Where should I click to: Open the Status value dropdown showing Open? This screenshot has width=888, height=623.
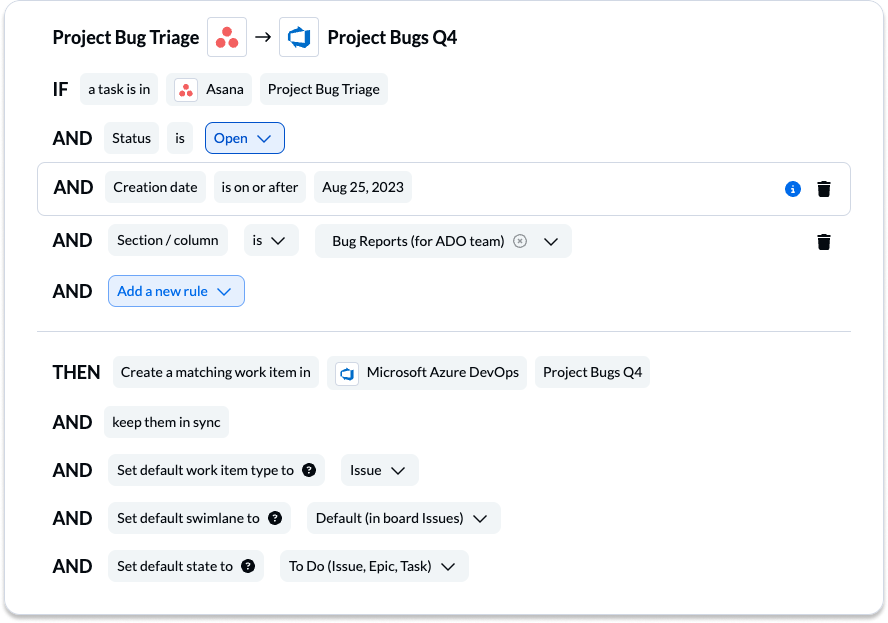pyautogui.click(x=245, y=138)
